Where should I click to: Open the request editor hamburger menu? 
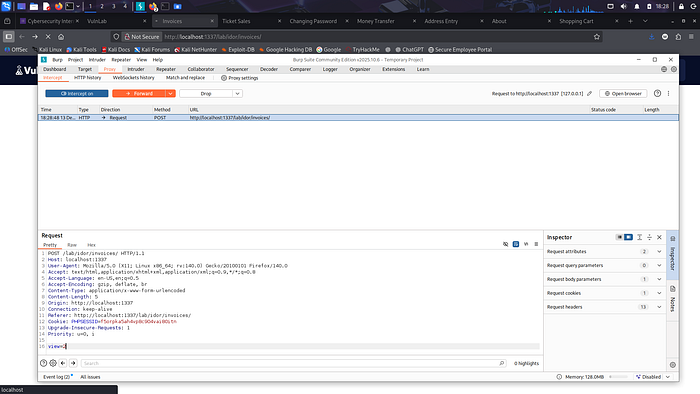pos(536,244)
